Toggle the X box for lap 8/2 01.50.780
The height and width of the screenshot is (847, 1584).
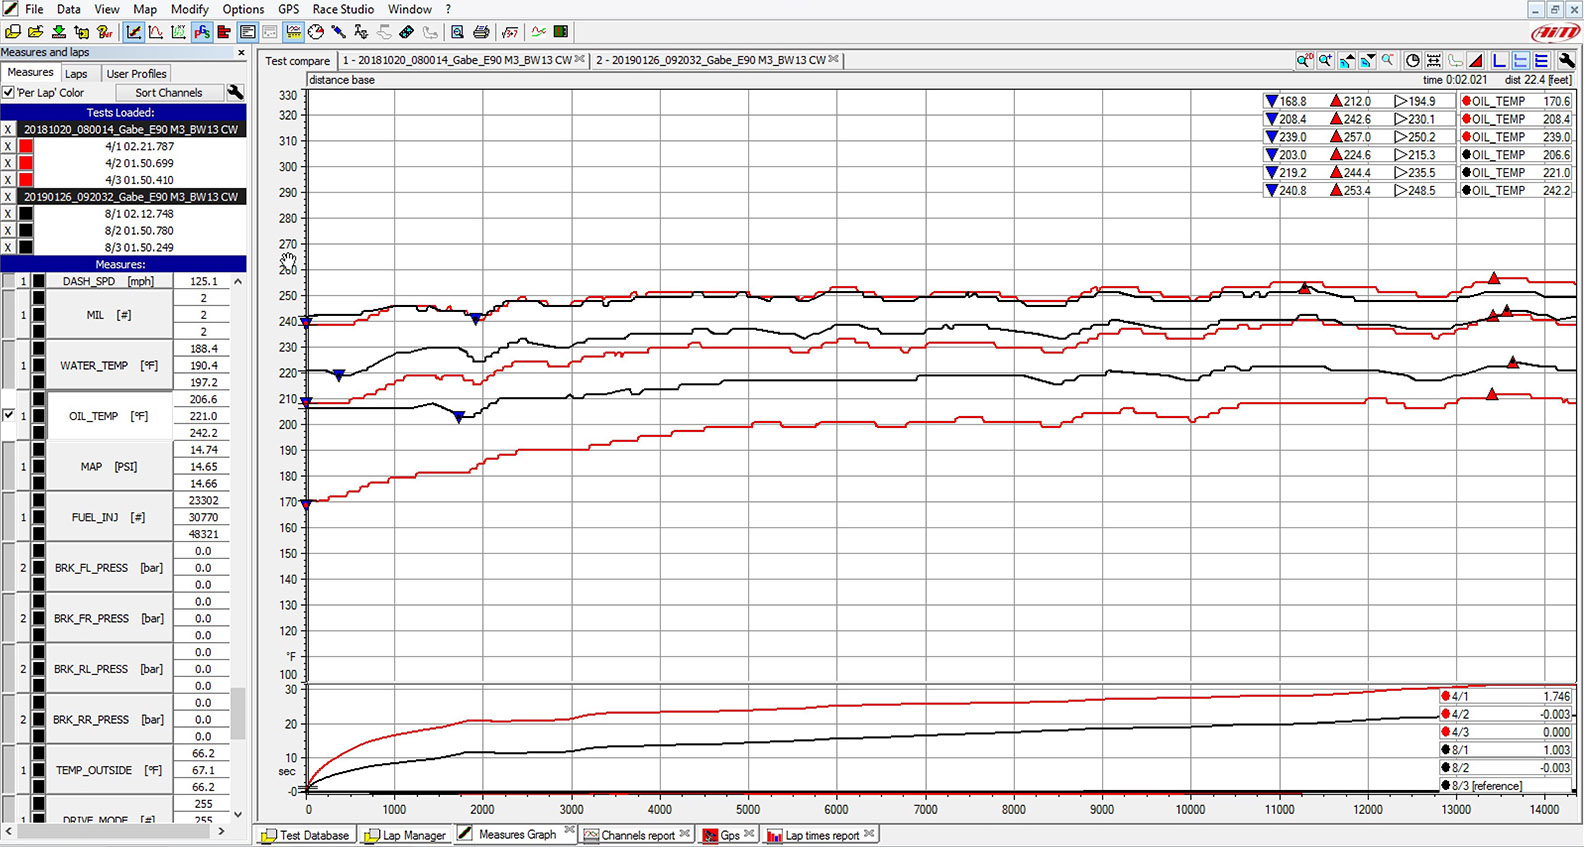click(x=8, y=230)
